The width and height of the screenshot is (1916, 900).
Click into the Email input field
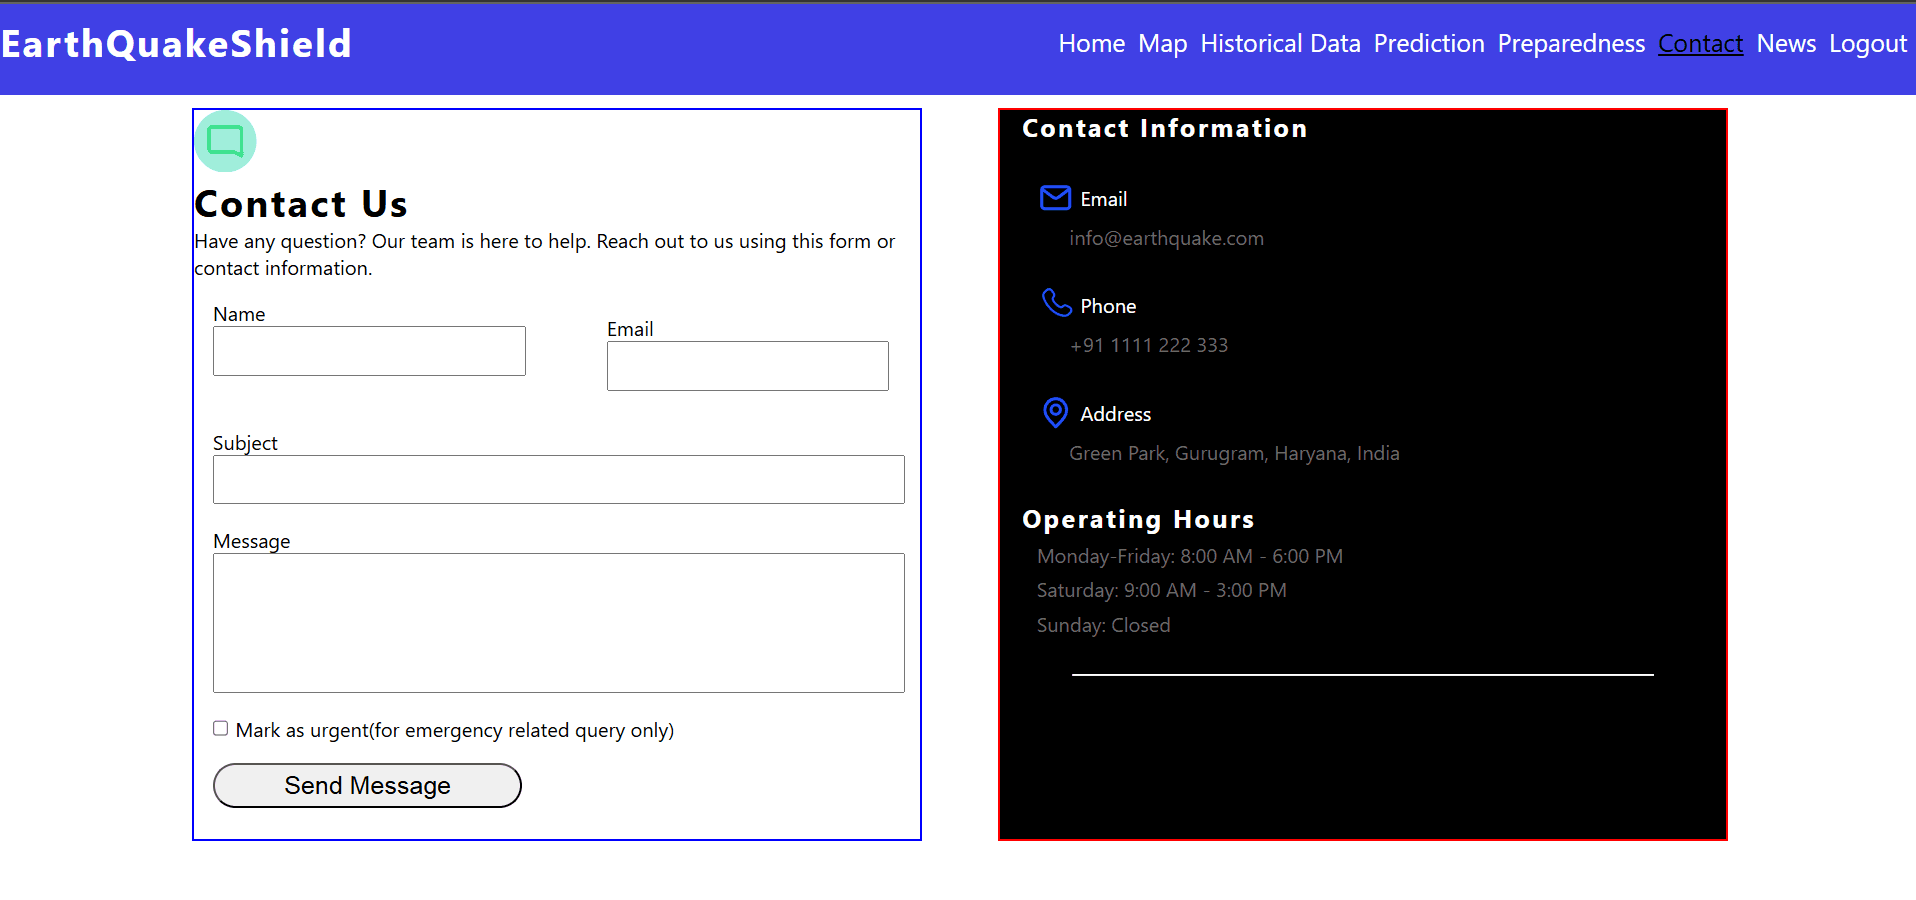point(747,366)
